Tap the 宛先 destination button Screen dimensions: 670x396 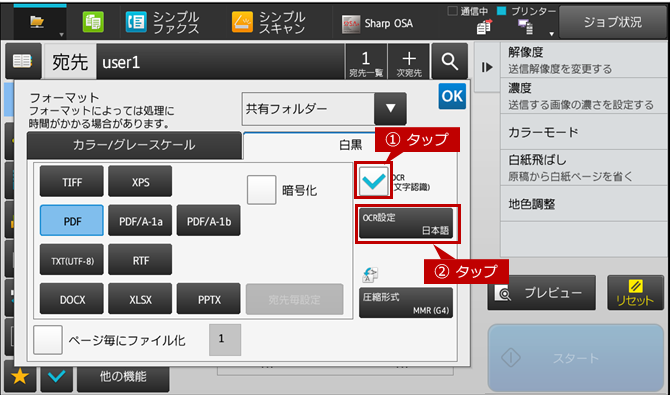coord(70,62)
